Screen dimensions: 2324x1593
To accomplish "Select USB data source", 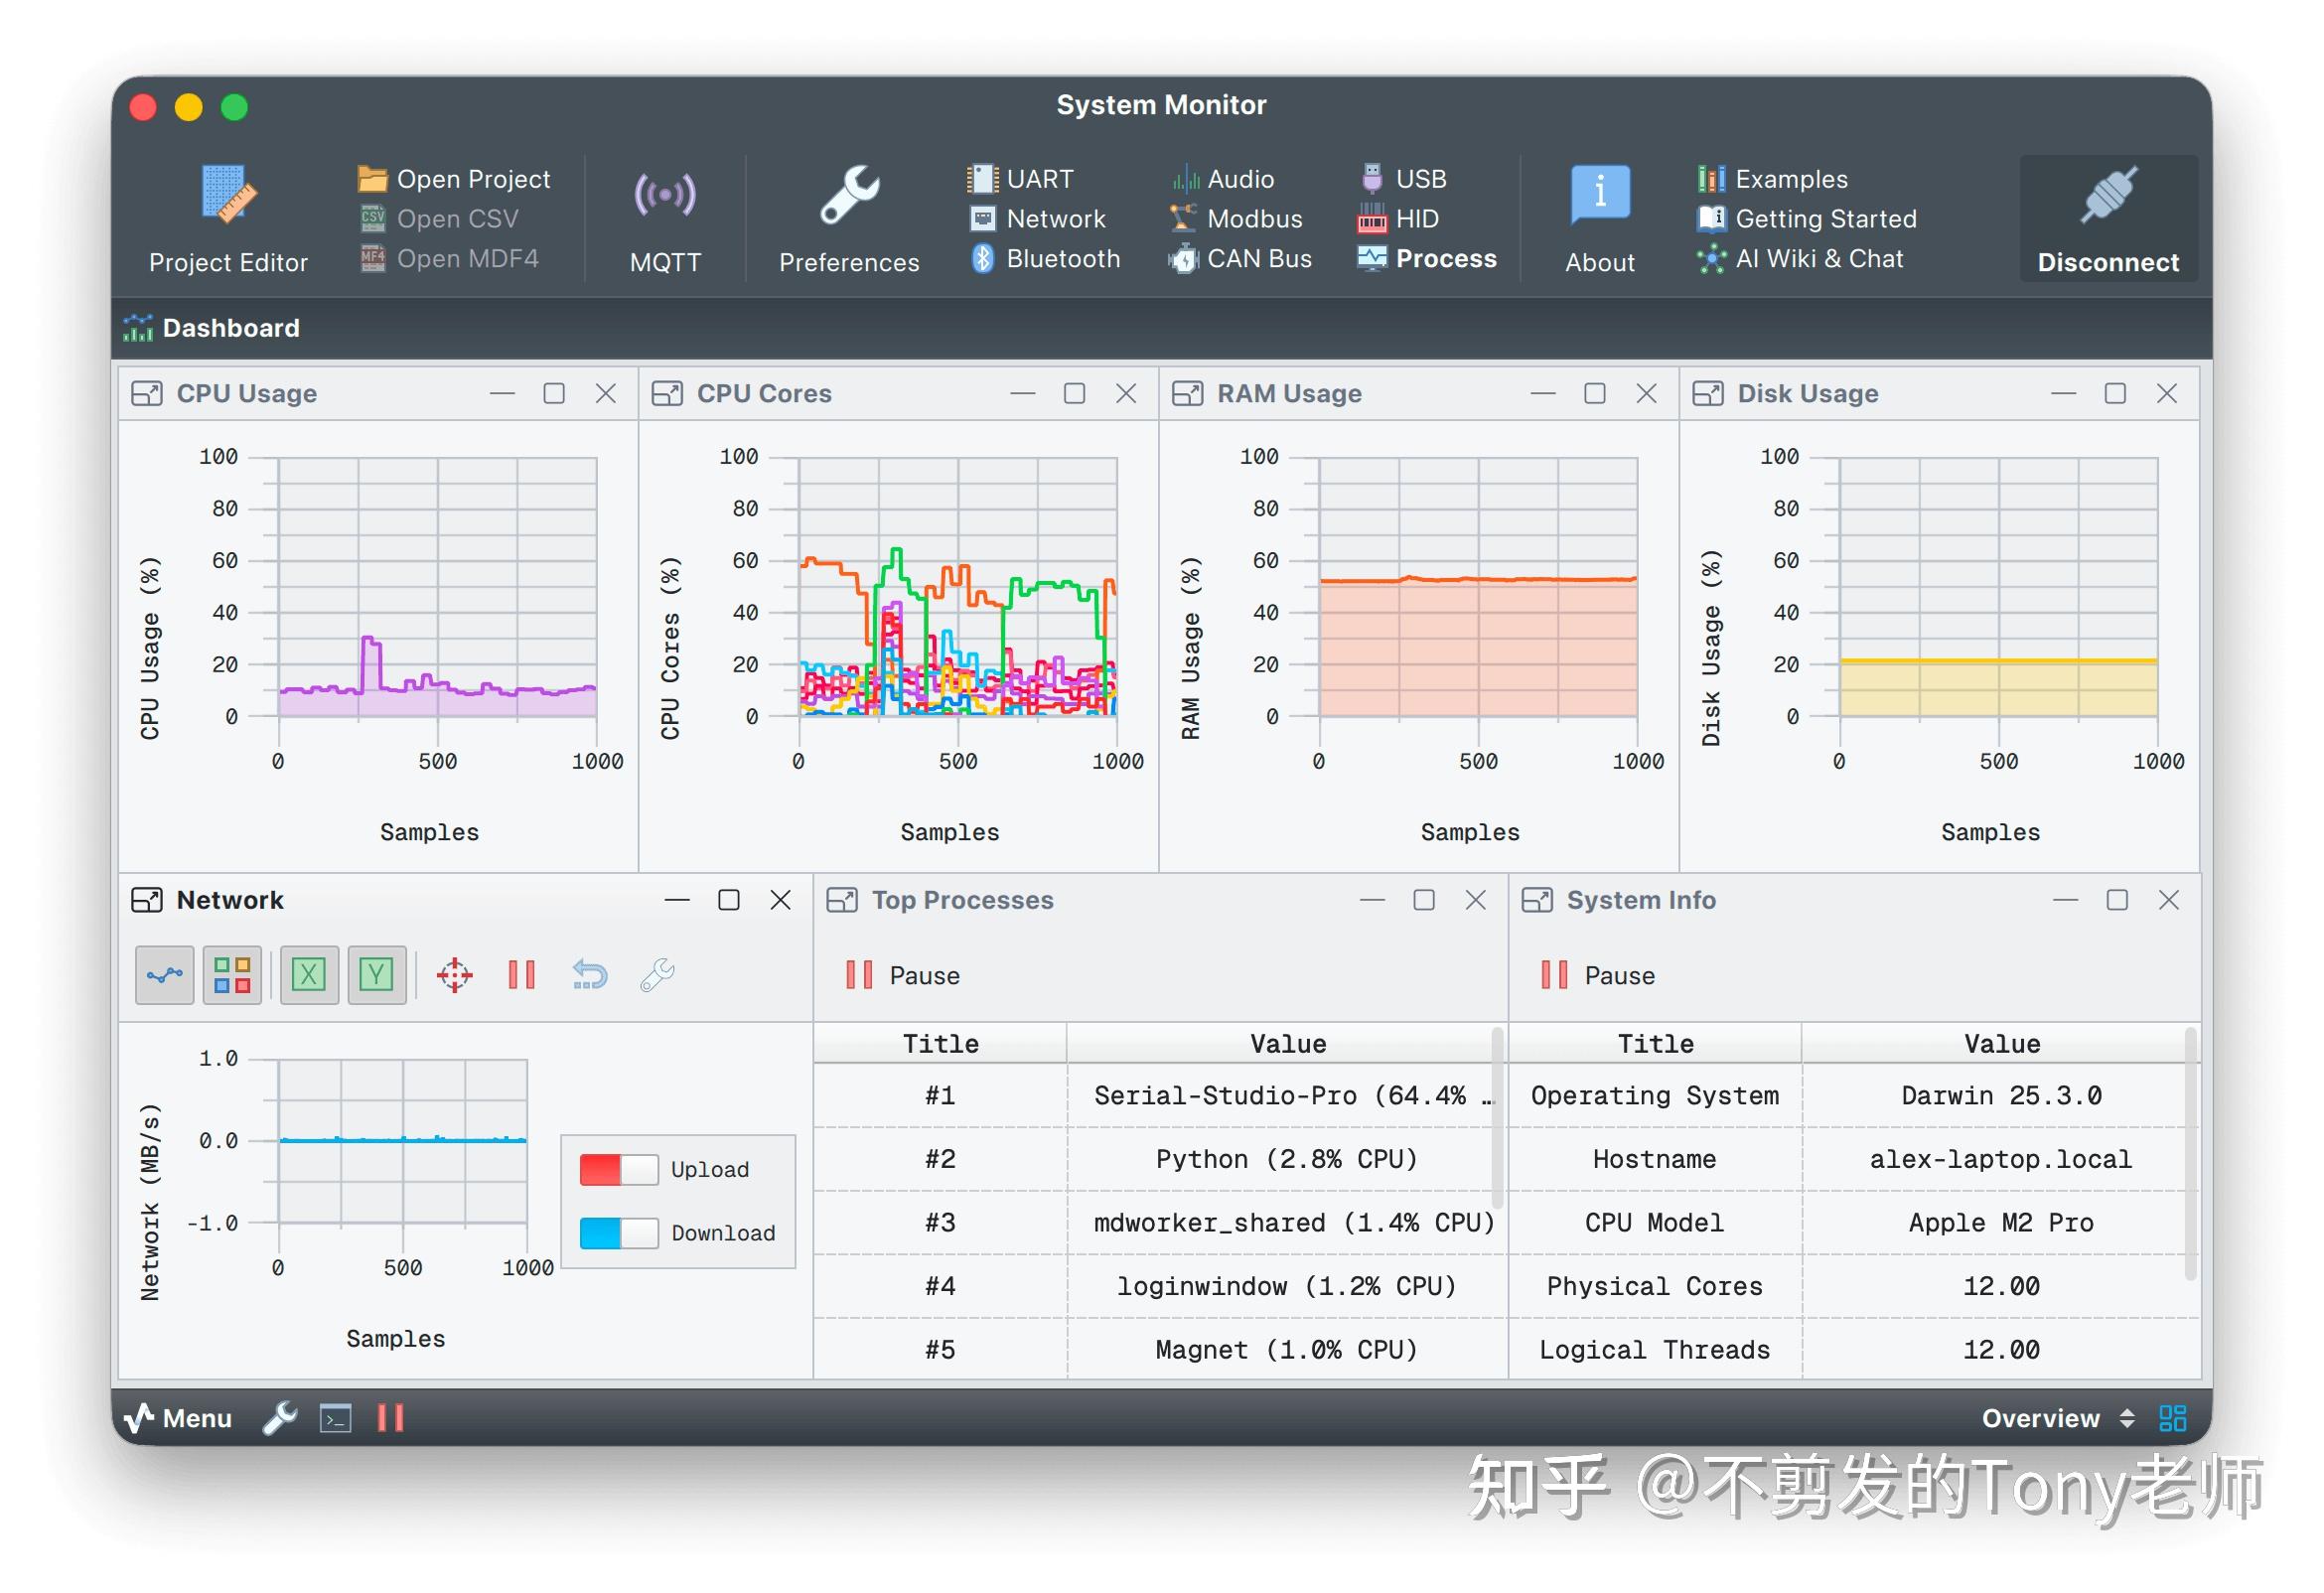I will pos(1402,179).
